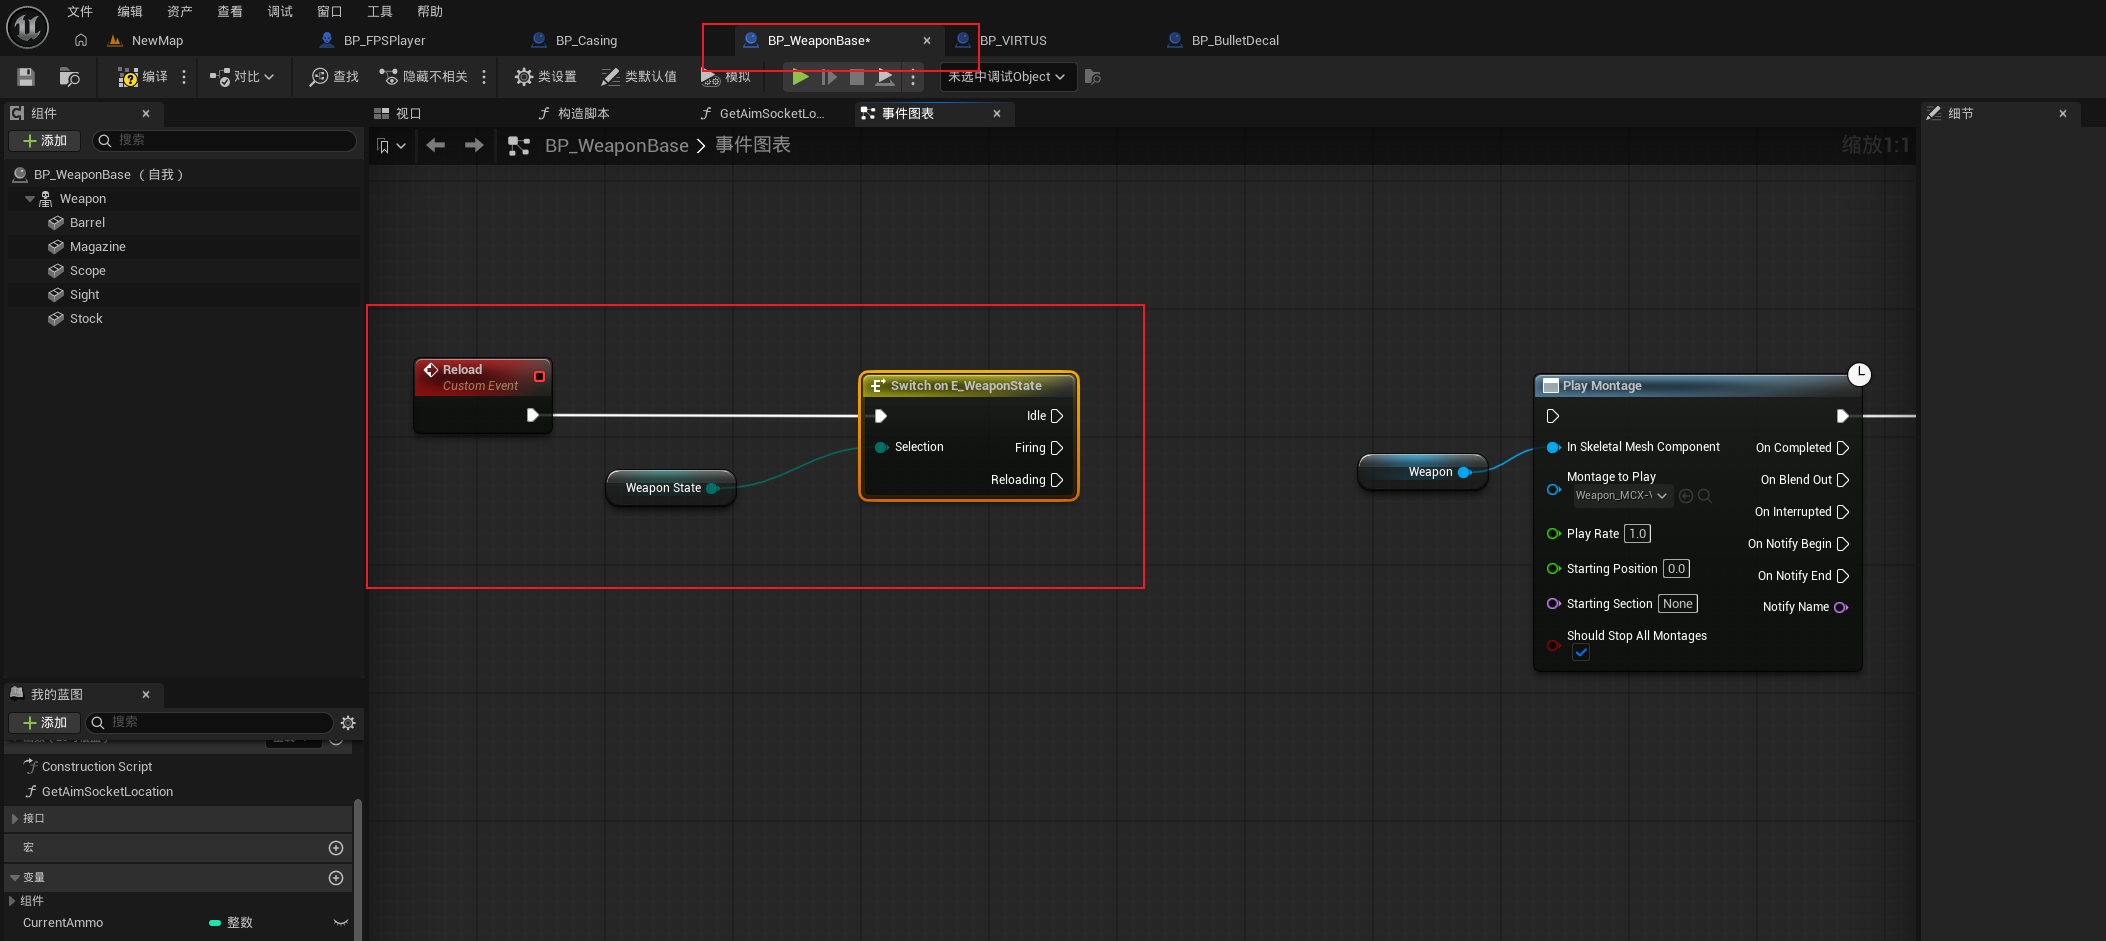The width and height of the screenshot is (2106, 941).
Task: Click the Unreal Engine logo
Action: click(27, 27)
